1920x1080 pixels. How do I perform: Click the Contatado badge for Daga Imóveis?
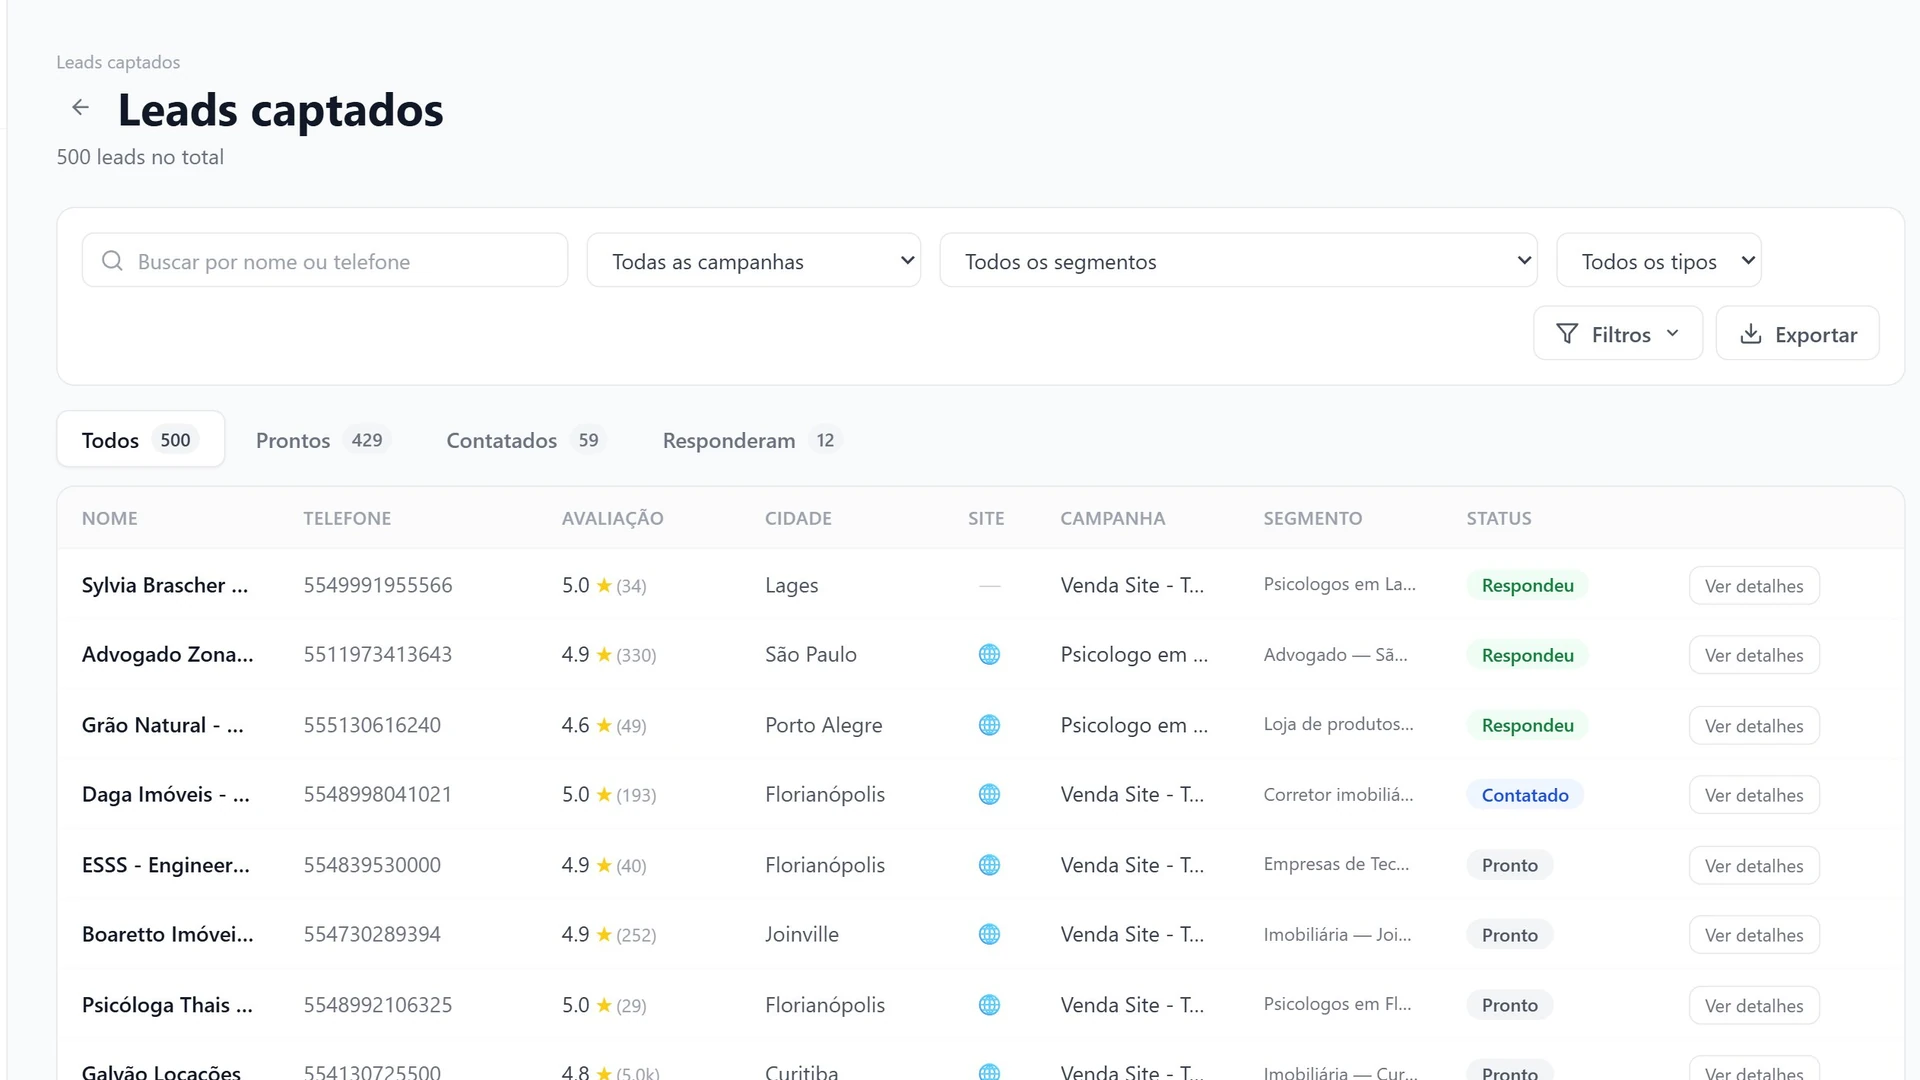(x=1525, y=795)
